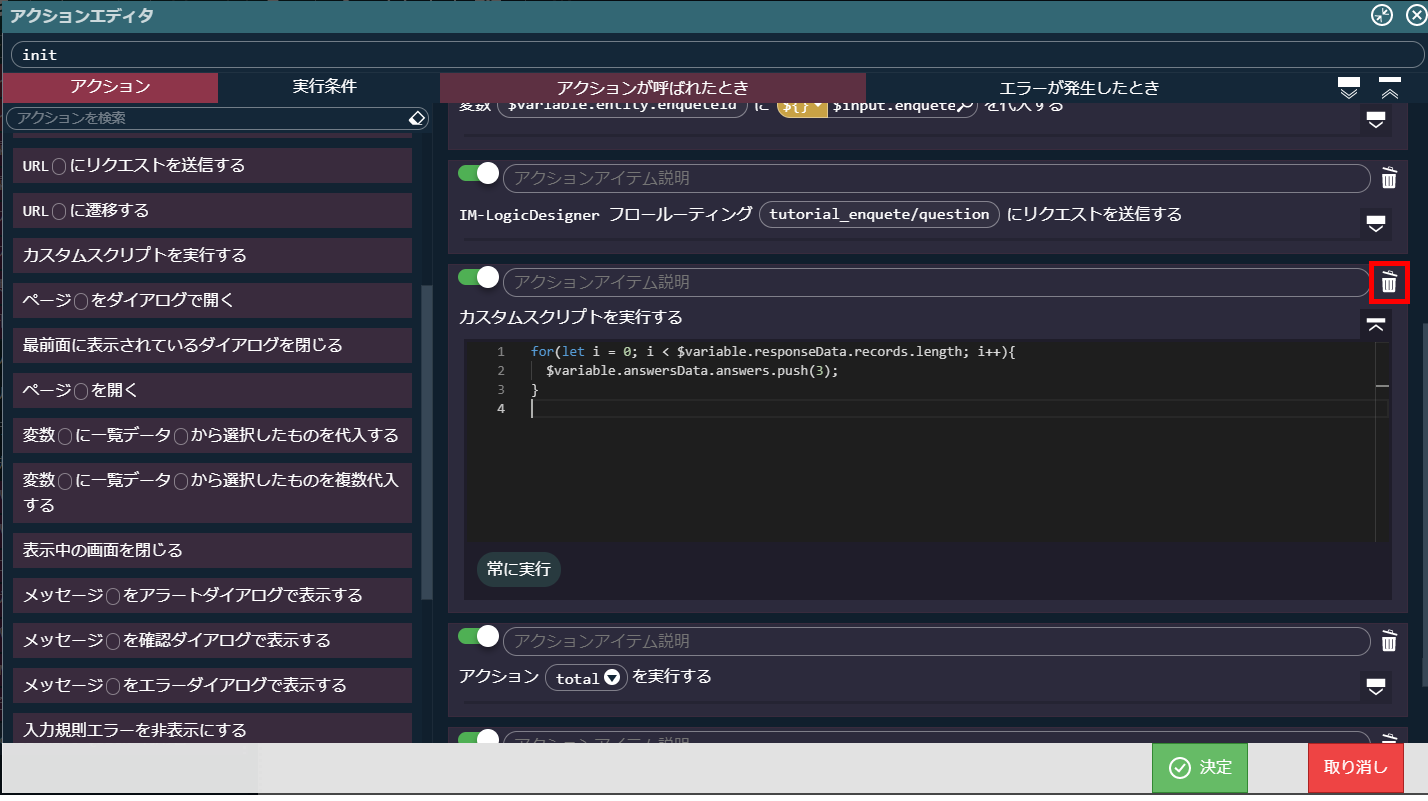
Task: Select '変数に一覧データから選択したものを代入する' action
Action: (213, 435)
